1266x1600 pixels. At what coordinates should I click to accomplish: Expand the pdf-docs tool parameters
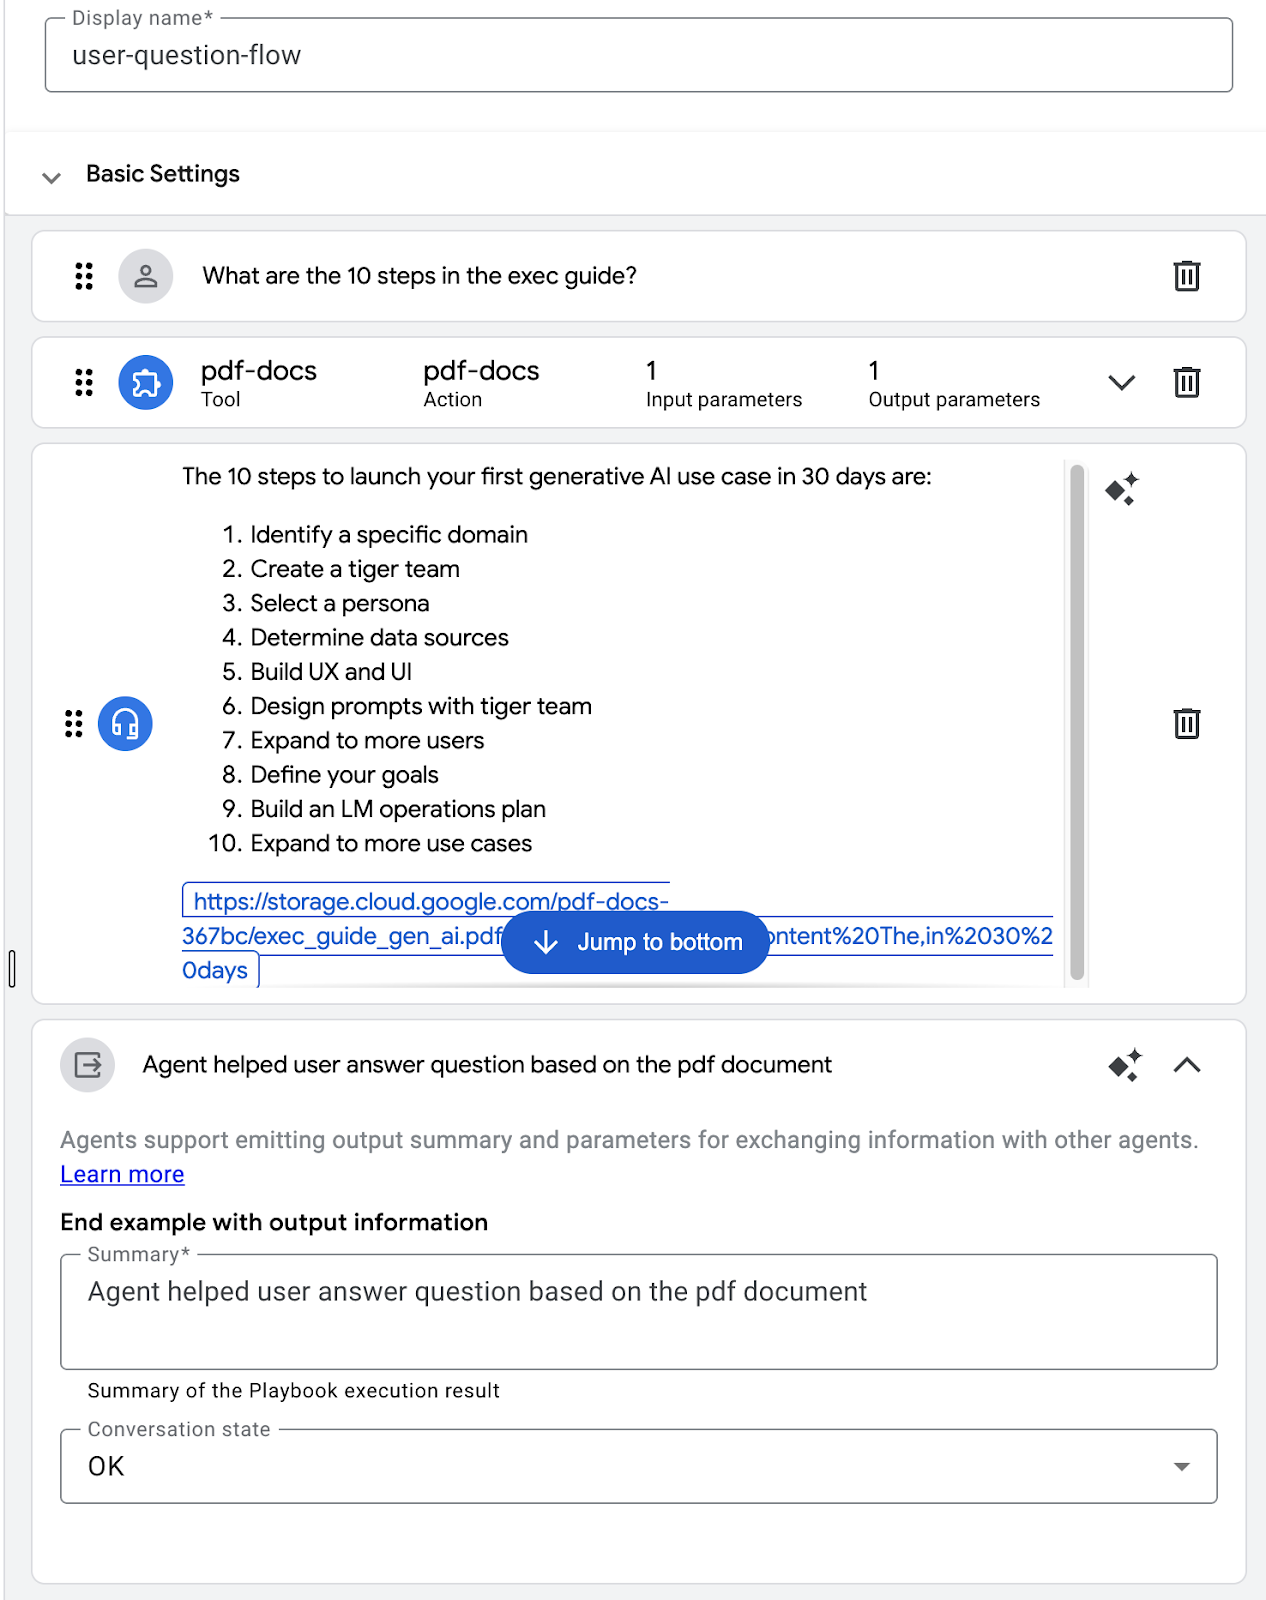pos(1122,382)
